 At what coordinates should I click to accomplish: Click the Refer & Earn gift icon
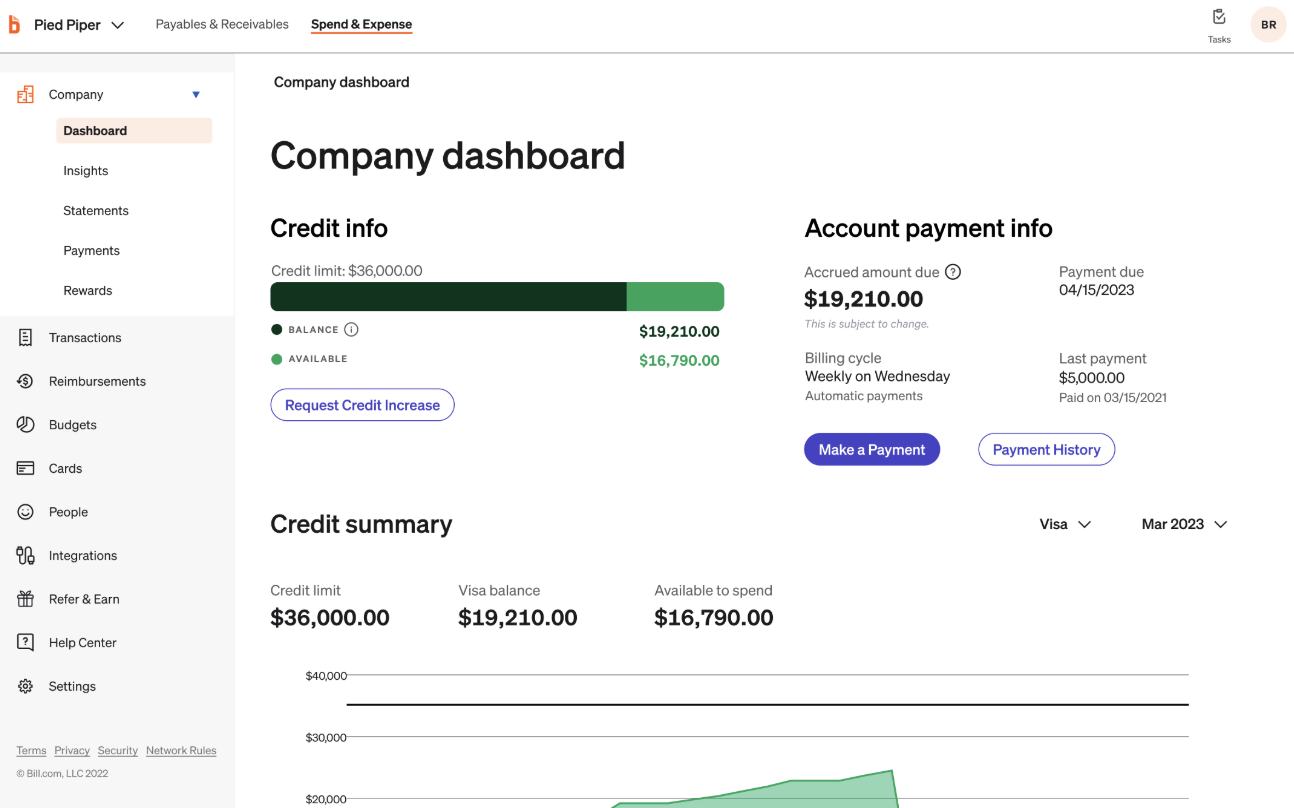26,599
